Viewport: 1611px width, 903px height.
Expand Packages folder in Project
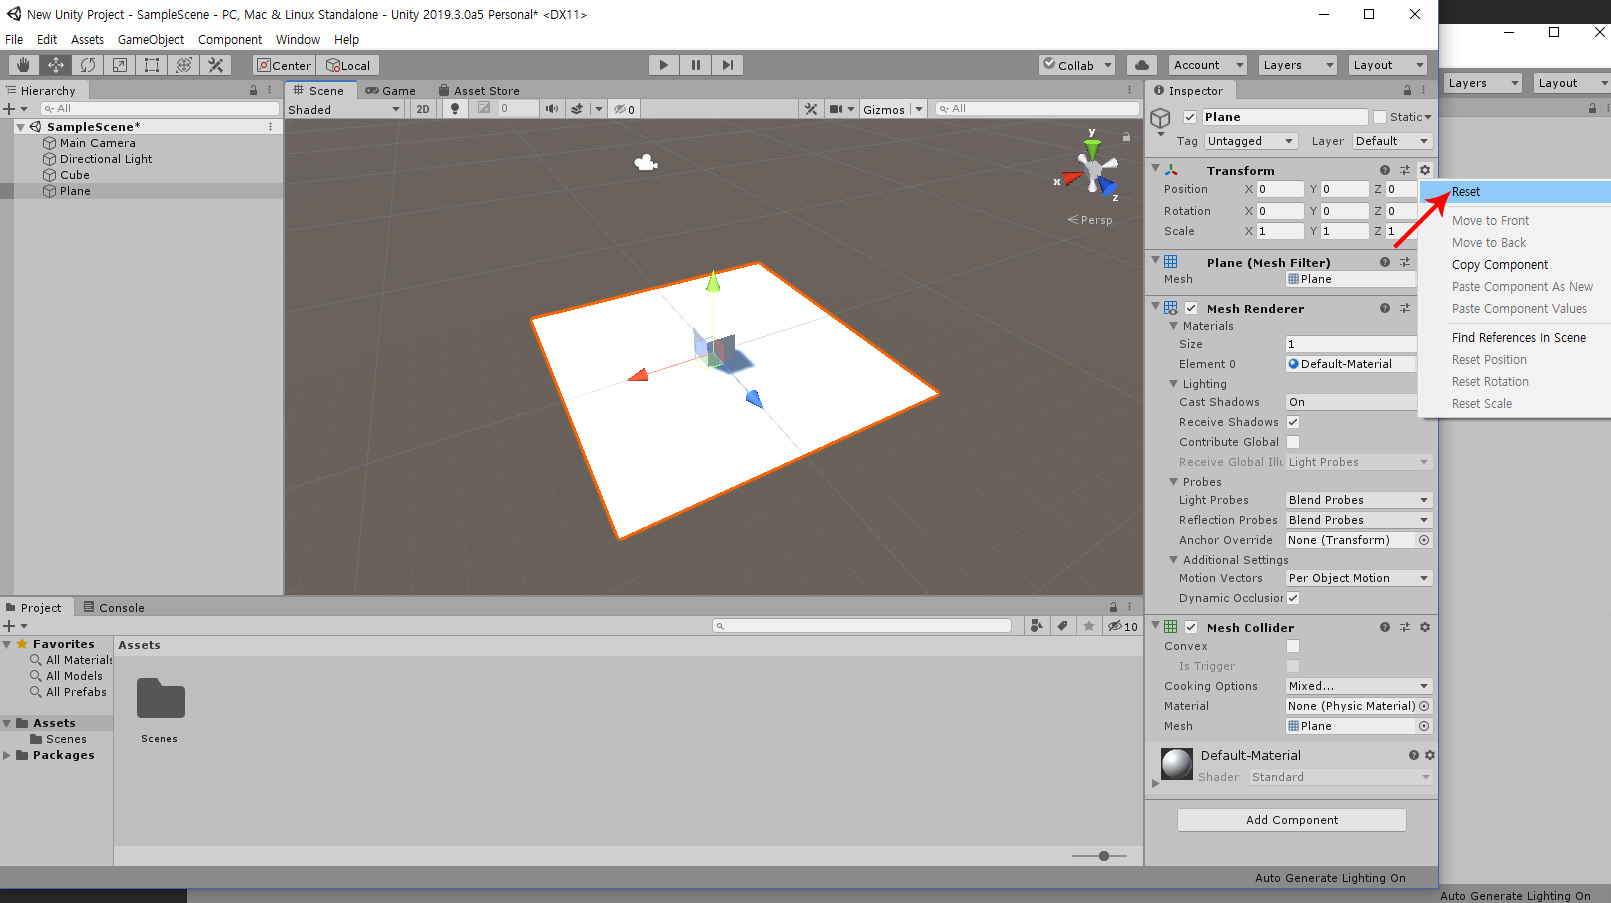pyautogui.click(x=7, y=755)
